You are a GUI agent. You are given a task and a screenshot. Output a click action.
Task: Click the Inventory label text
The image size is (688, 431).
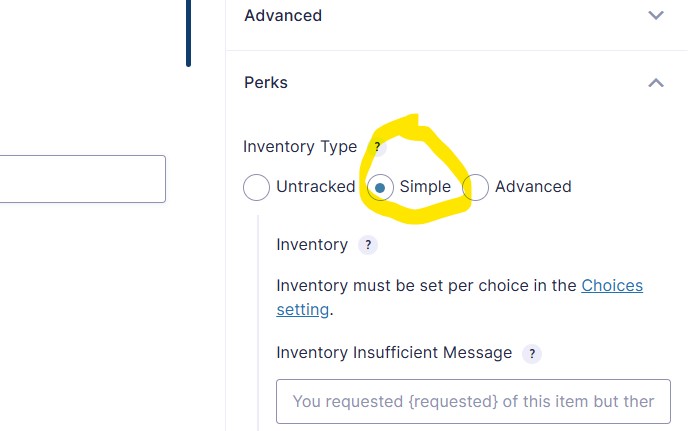pos(312,245)
